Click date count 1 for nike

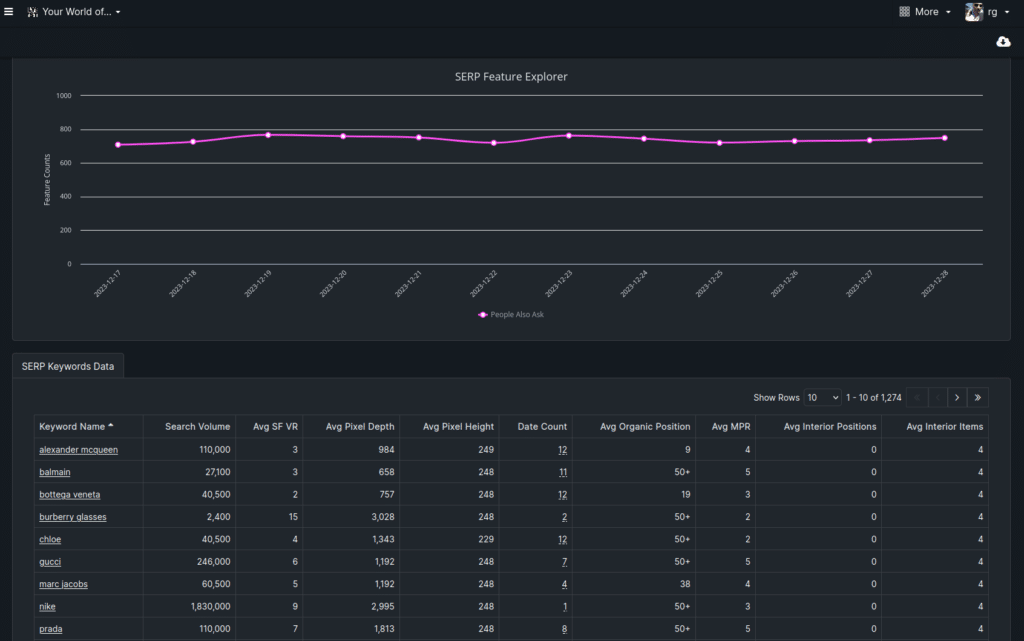coord(565,606)
